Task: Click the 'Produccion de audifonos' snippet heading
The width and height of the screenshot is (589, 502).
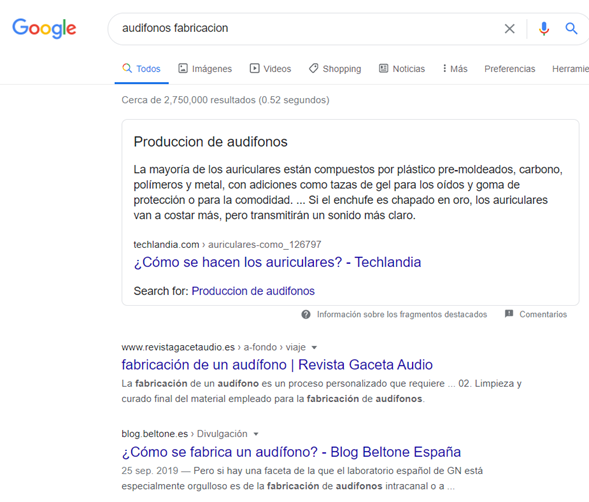Action: tap(210, 142)
